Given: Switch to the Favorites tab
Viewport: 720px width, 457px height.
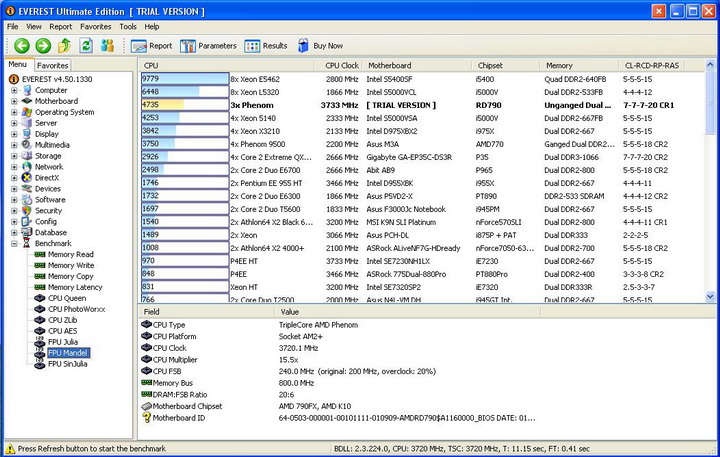Looking at the screenshot, I should pyautogui.click(x=53, y=65).
